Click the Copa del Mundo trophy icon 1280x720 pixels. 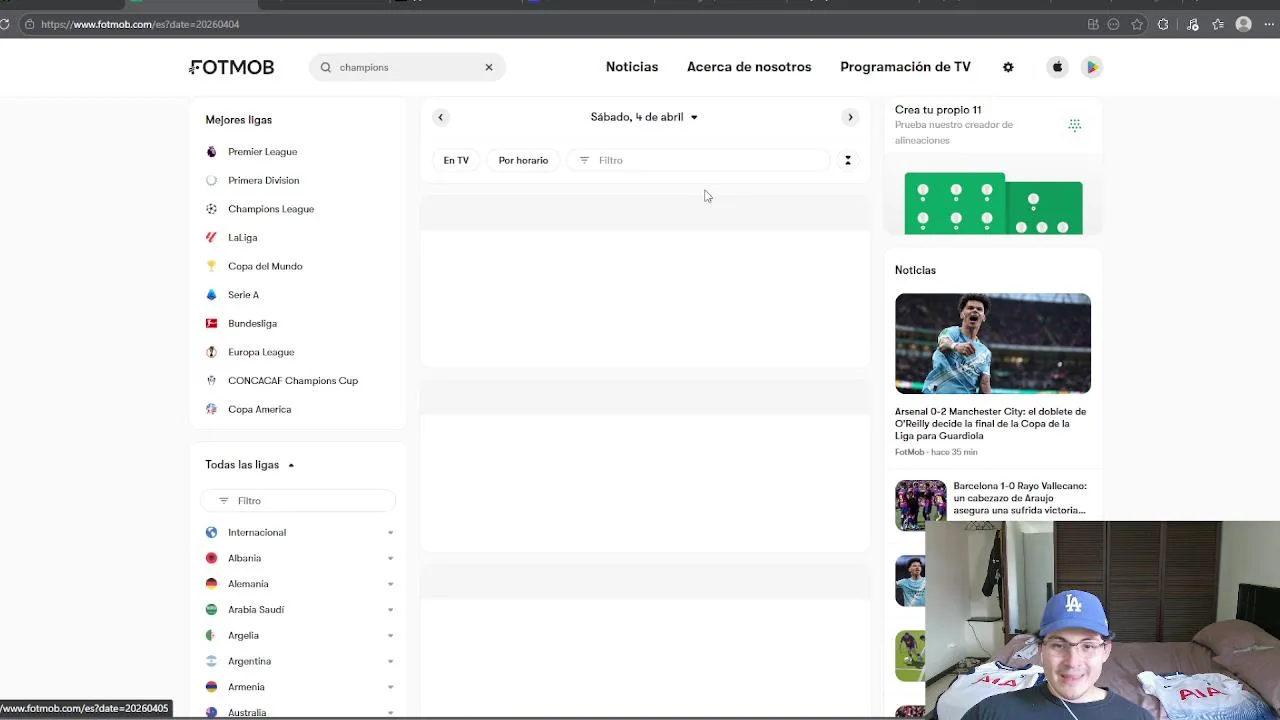click(x=211, y=266)
